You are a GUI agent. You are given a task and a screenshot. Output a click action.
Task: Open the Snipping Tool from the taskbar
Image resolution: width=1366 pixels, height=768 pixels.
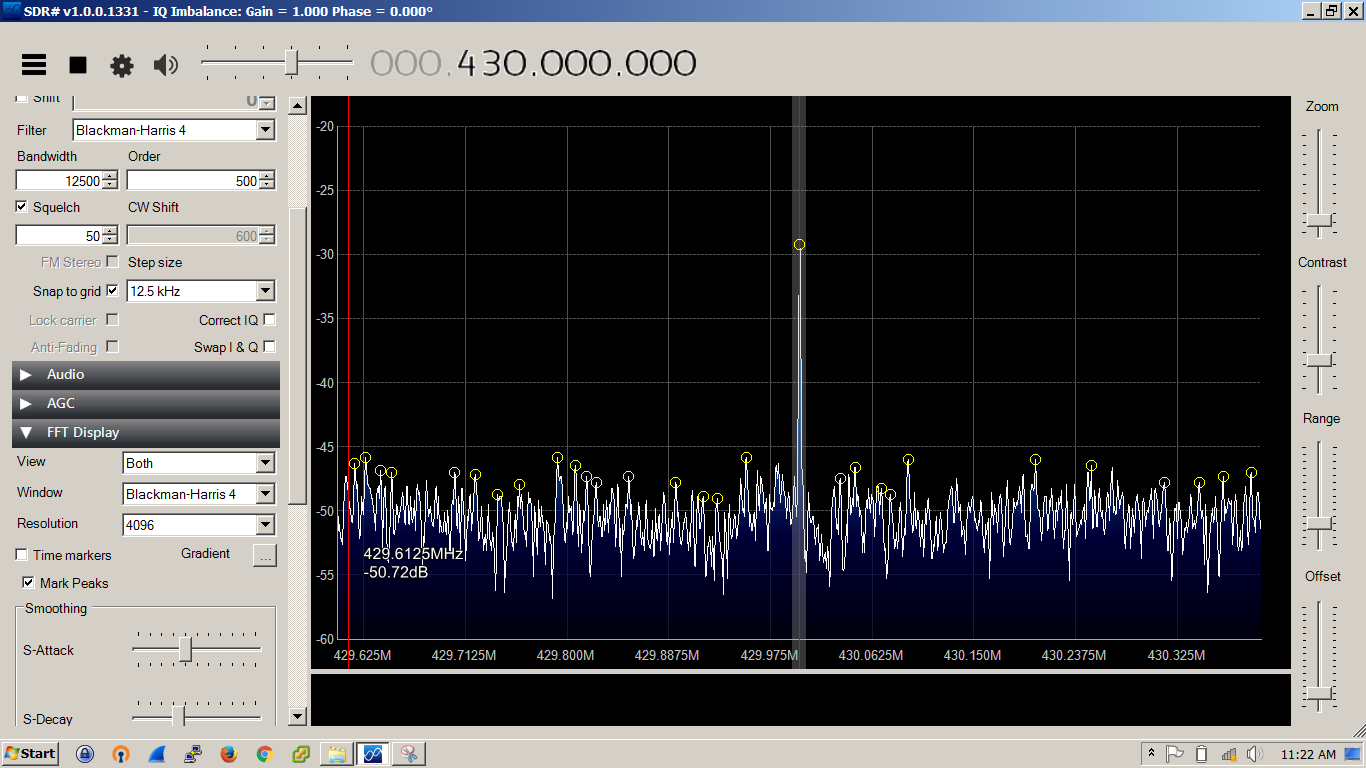pyautogui.click(x=408, y=754)
